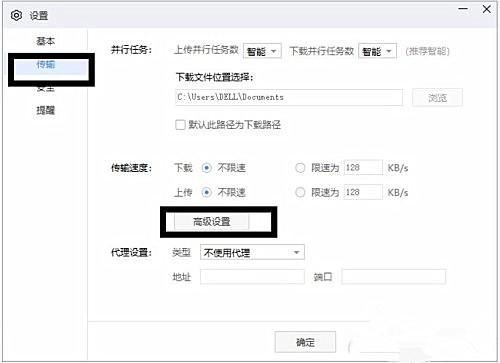This screenshot has height=363, width=500.
Task: Click the (推荐智能) hint text
Action: click(427, 51)
